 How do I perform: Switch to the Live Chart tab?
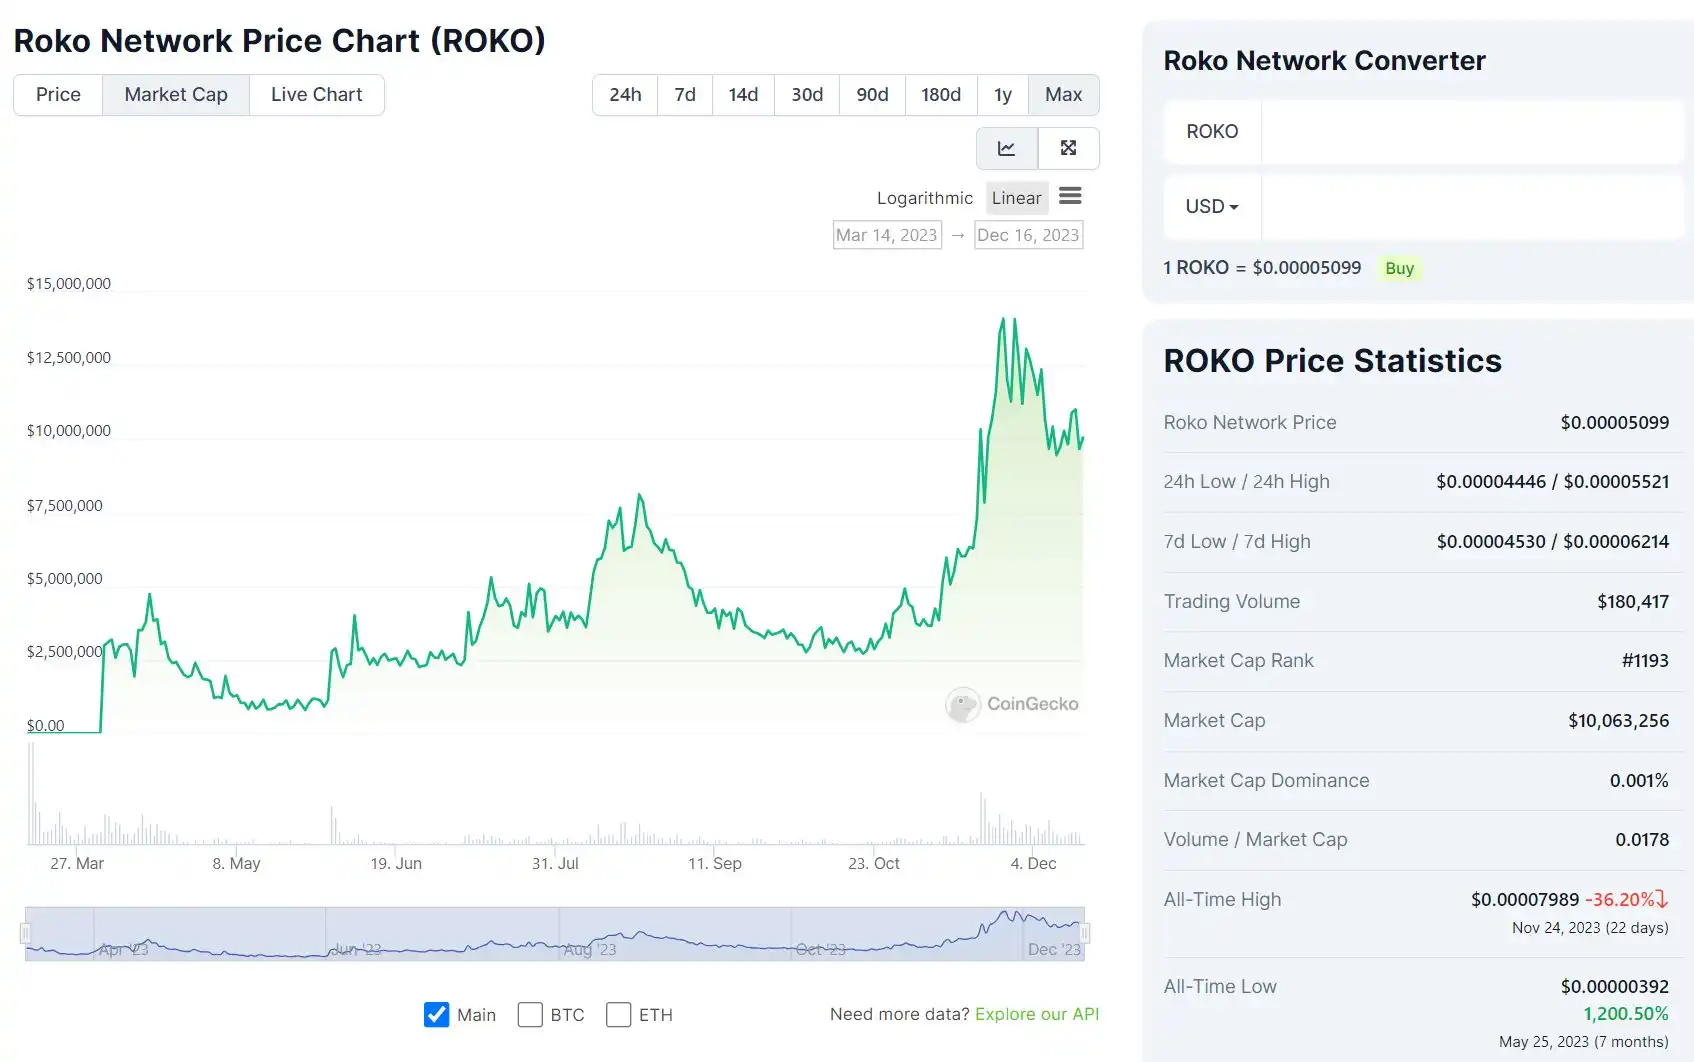pyautogui.click(x=316, y=95)
